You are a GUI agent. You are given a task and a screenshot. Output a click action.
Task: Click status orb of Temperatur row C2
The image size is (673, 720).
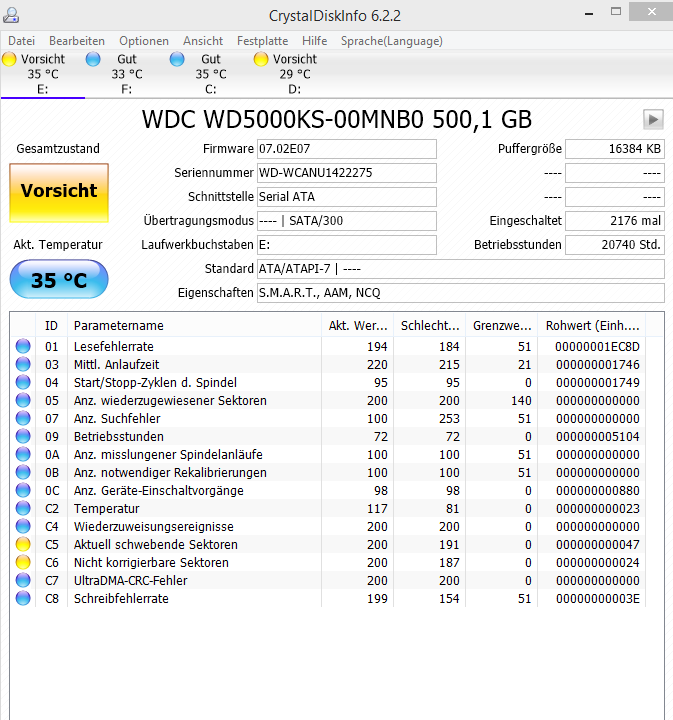tap(23, 508)
